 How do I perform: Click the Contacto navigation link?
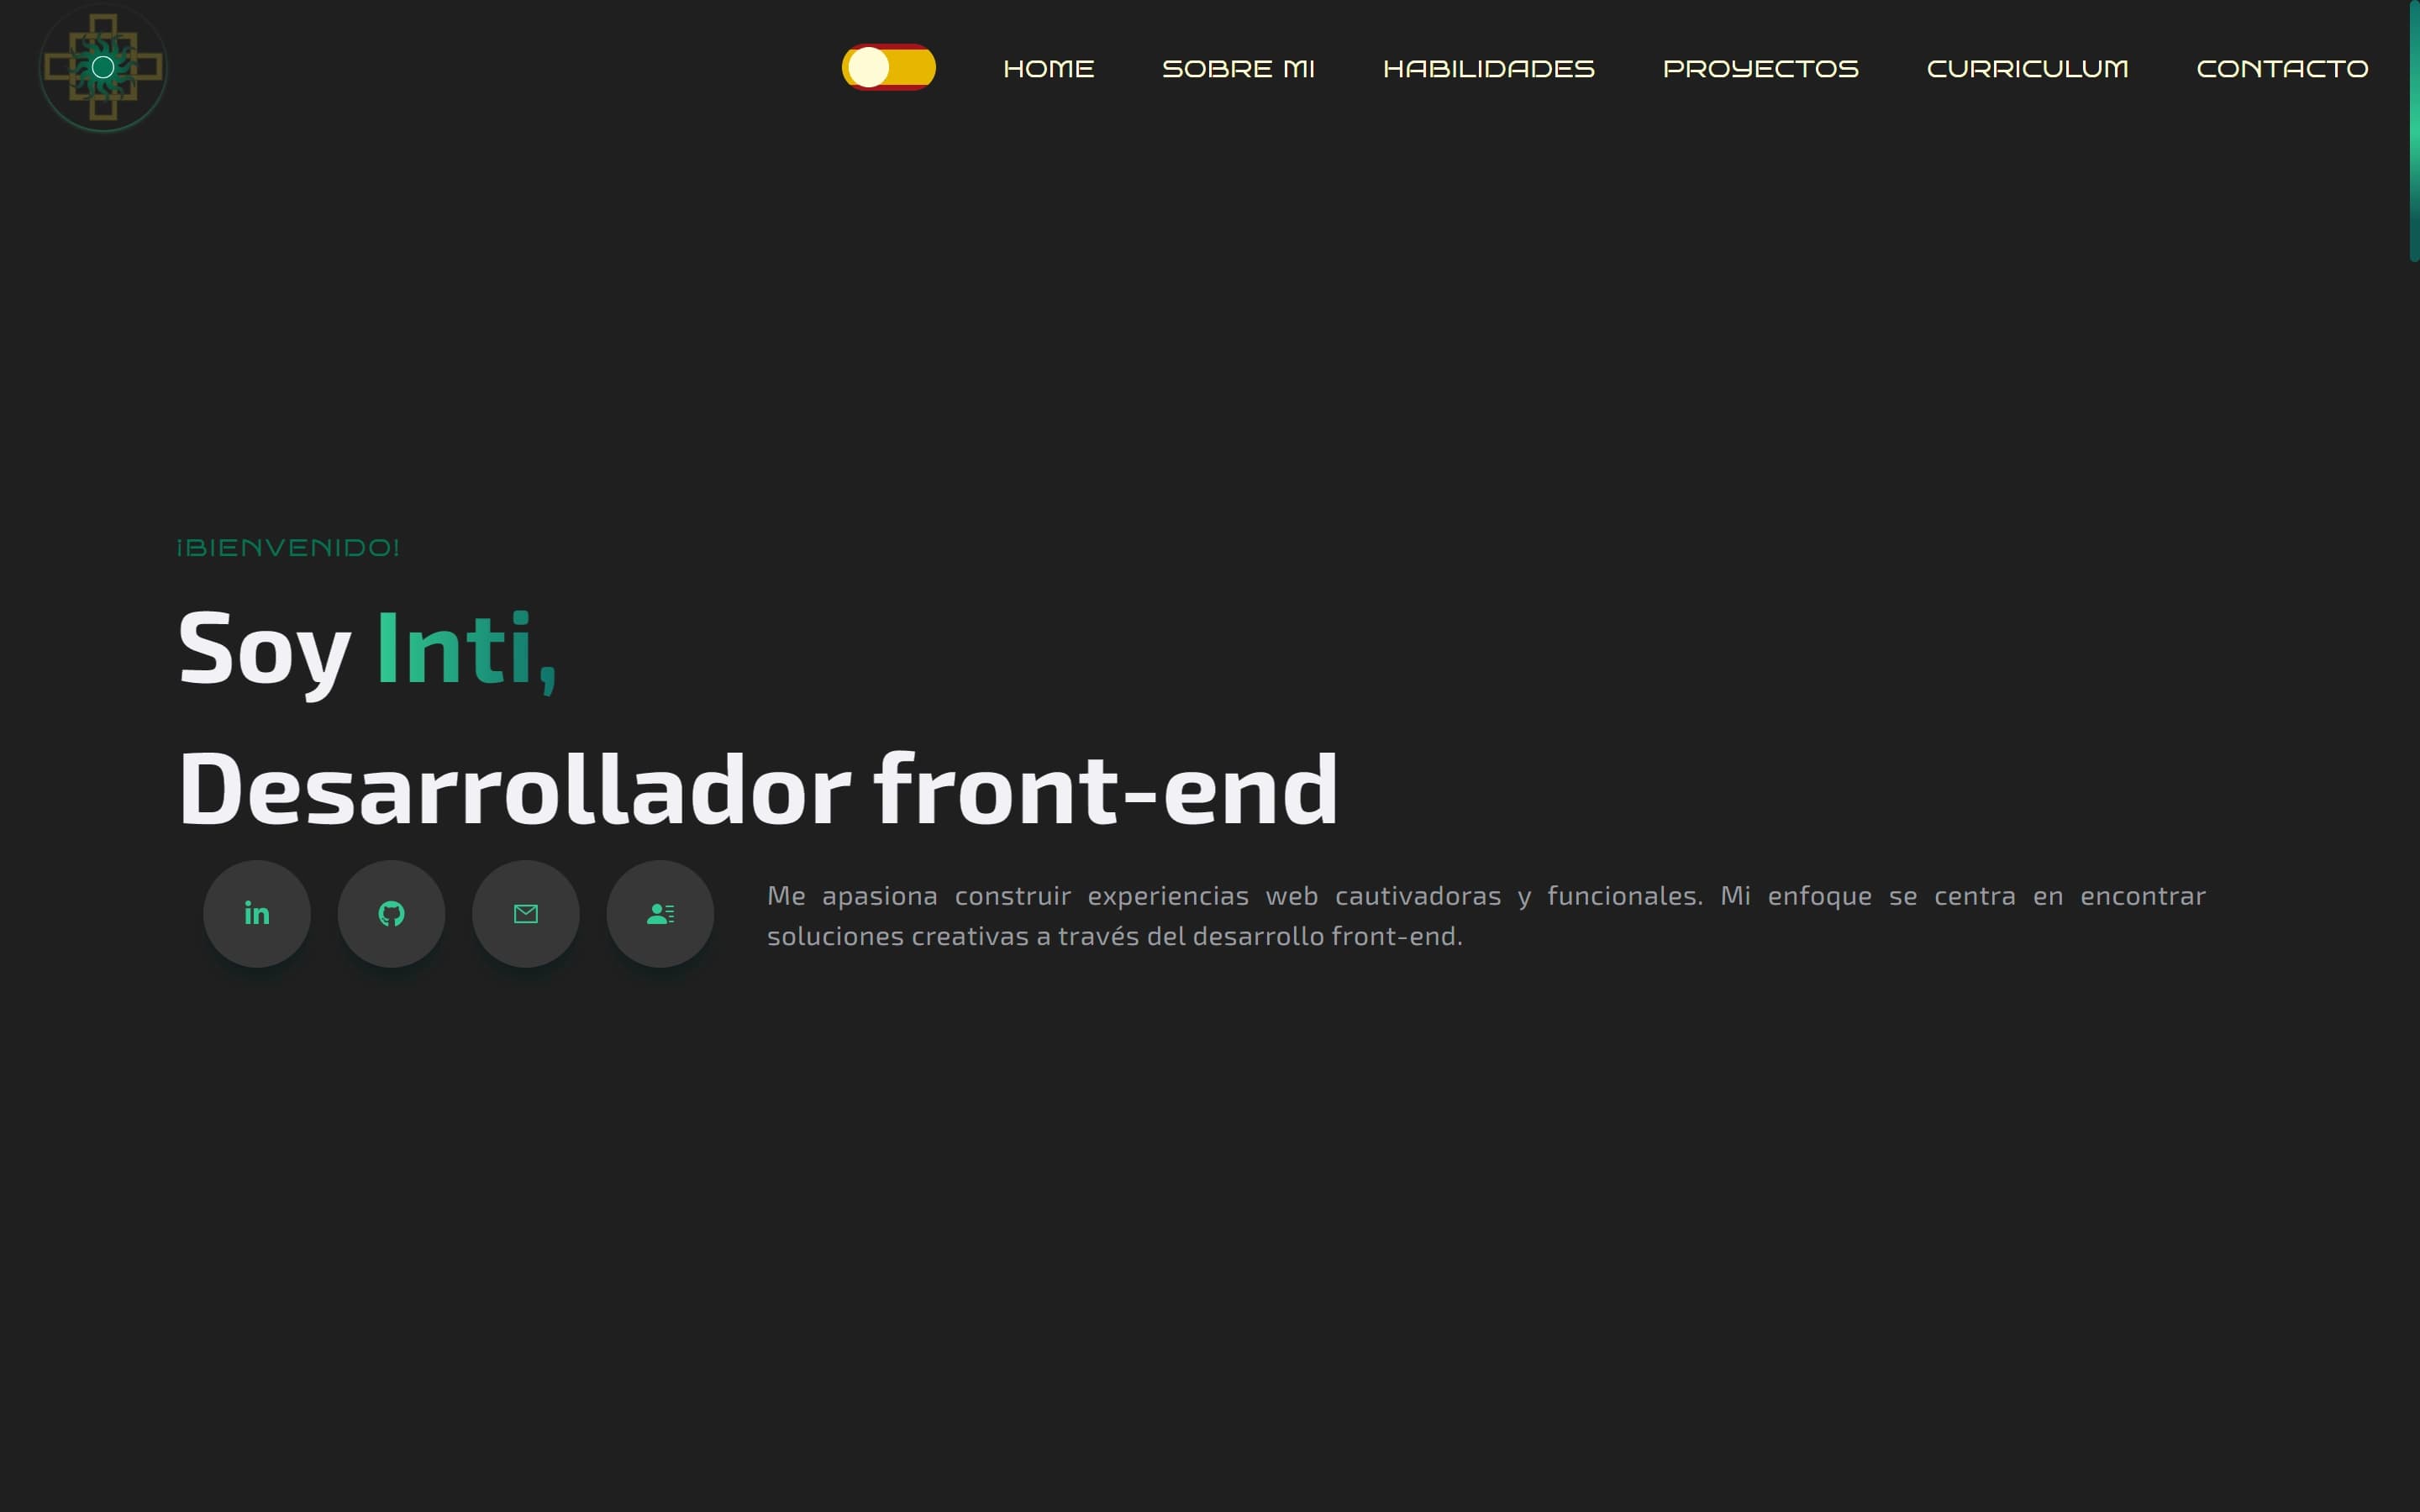[x=2282, y=68]
